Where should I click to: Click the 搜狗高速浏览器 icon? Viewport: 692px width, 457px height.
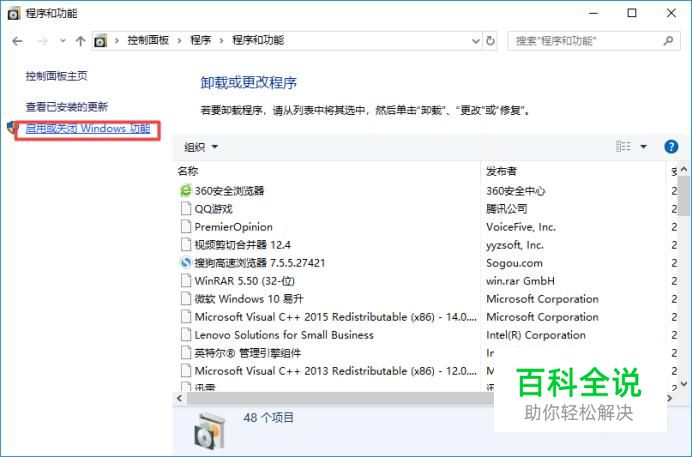[186, 263]
